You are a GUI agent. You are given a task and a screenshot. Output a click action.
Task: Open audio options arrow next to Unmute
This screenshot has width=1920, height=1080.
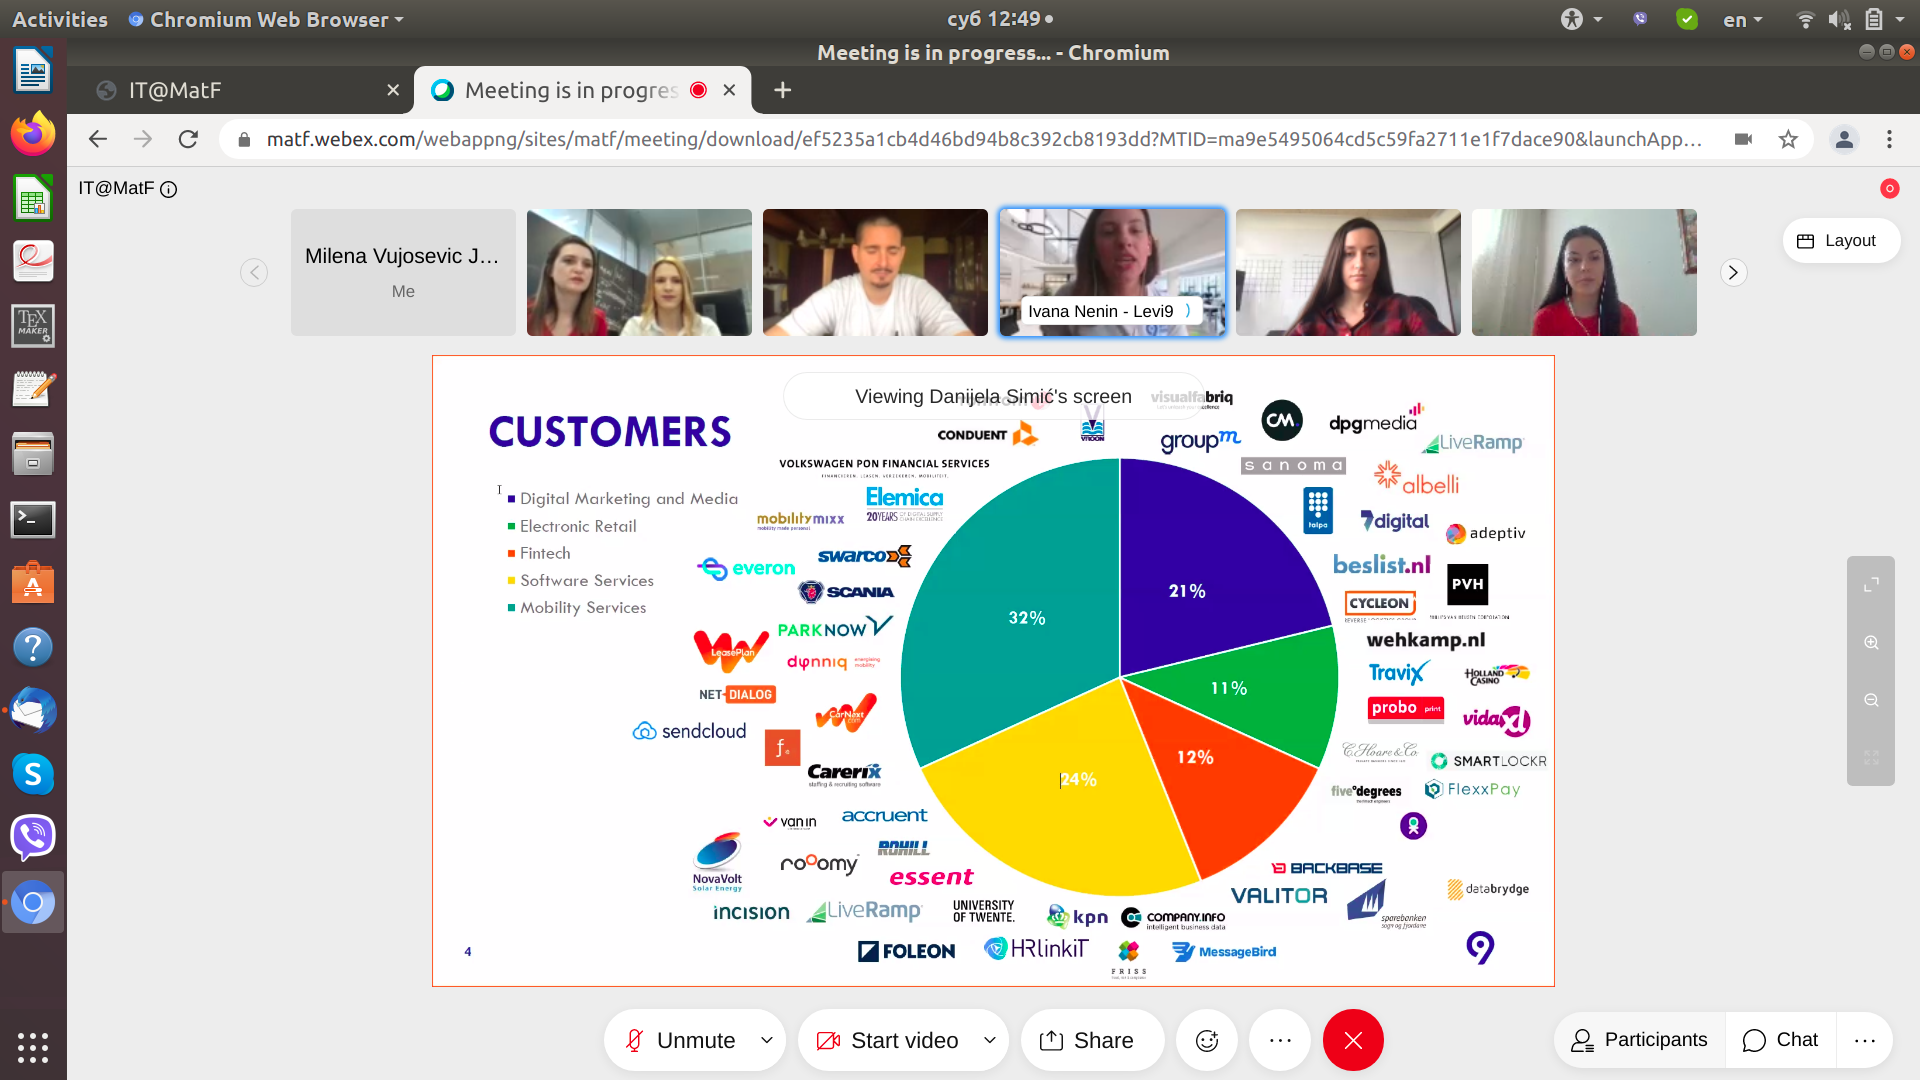(x=767, y=1040)
